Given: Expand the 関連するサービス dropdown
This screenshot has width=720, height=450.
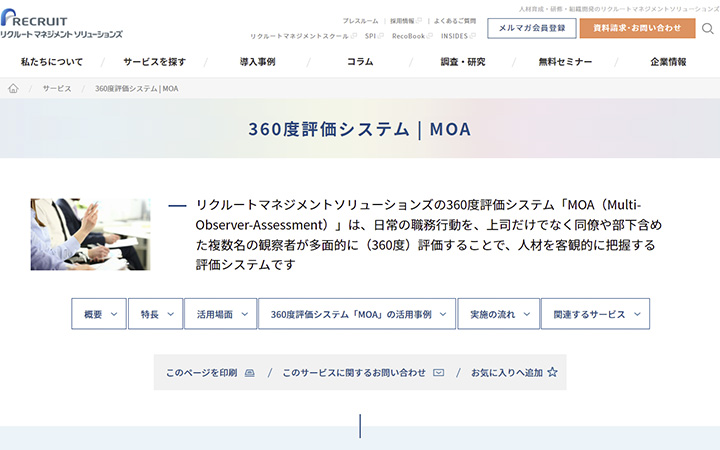Looking at the screenshot, I should tap(595, 314).
